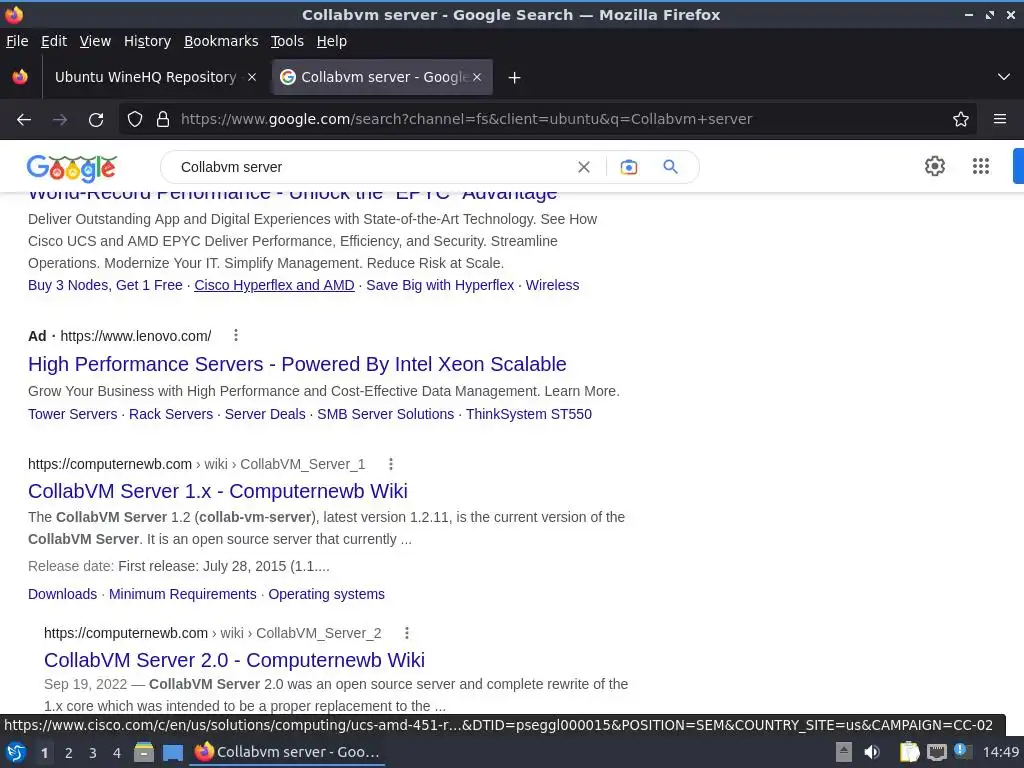Bookmark this page with the star
This screenshot has width=1024, height=768.
(x=961, y=119)
